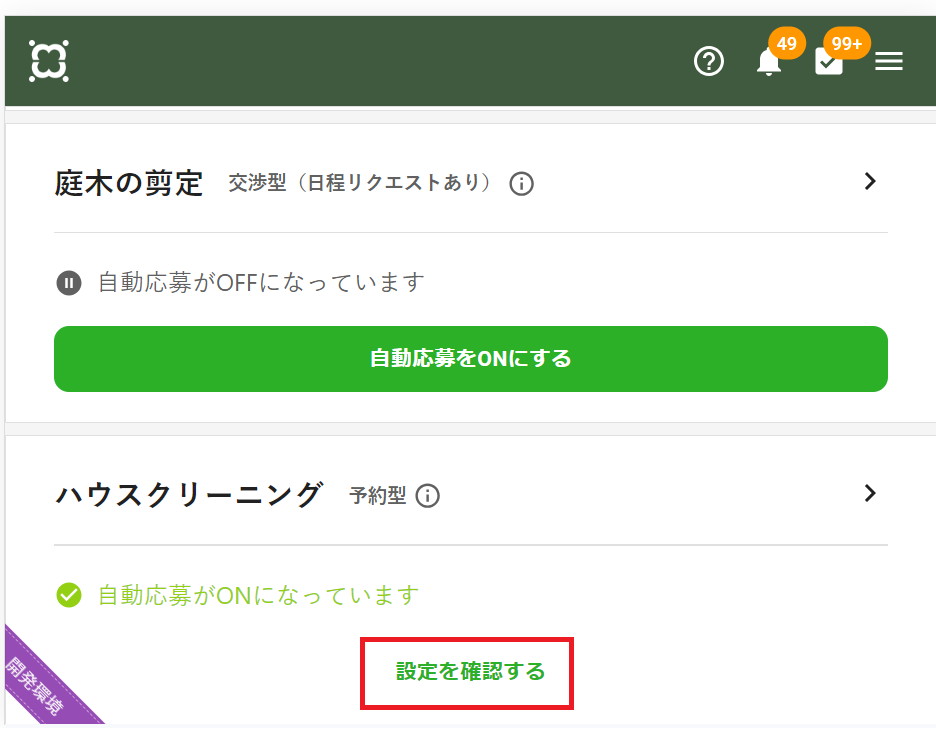Click info icon next to 交渉型（日程リクエストあり）
The image size is (936, 744).
click(521, 183)
